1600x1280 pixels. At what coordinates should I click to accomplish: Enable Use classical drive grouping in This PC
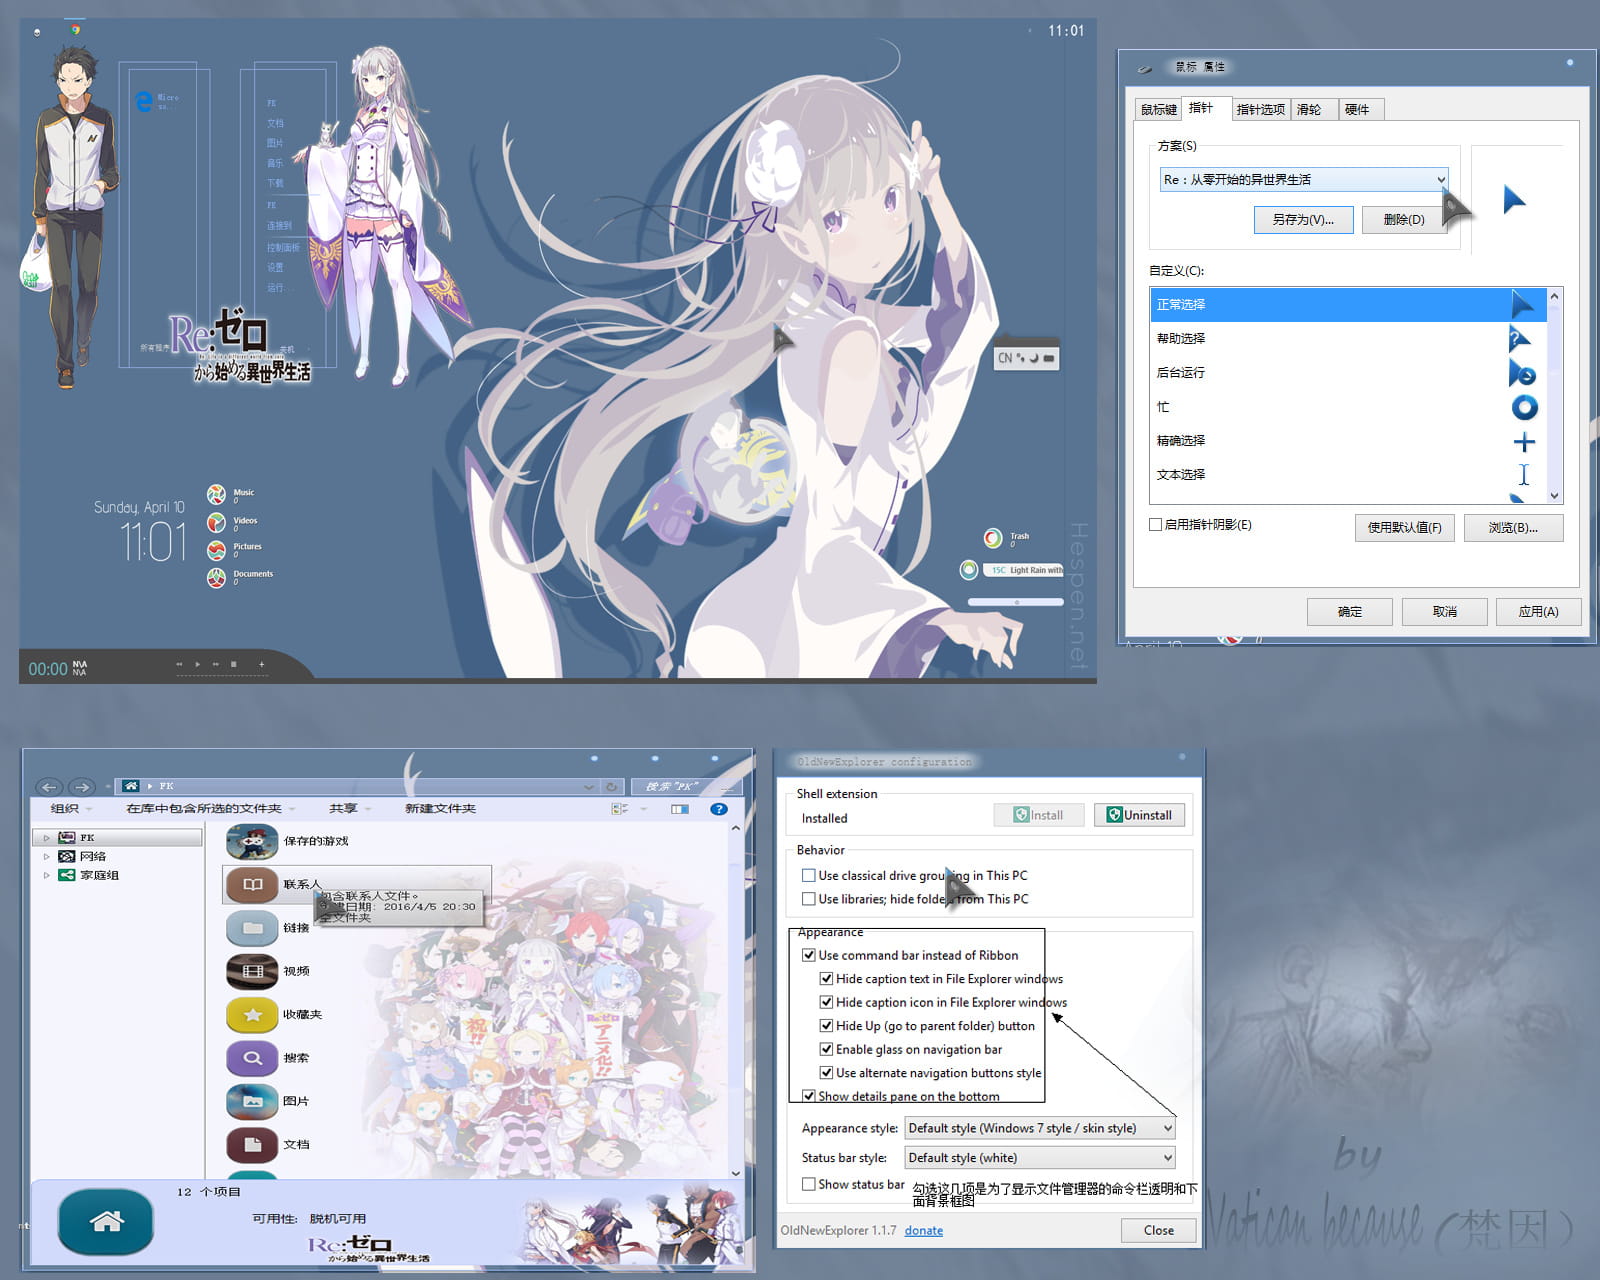coord(808,875)
